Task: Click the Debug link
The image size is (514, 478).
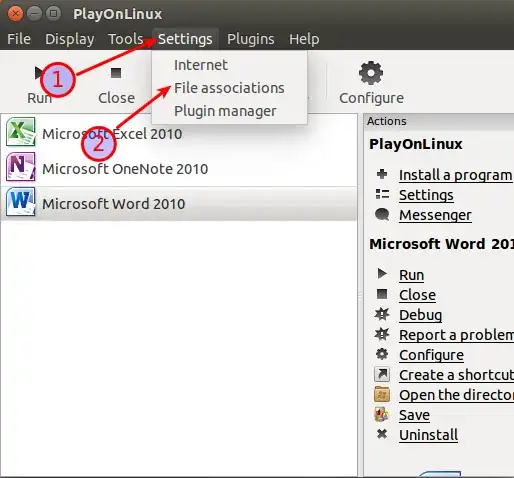Action: [x=421, y=315]
